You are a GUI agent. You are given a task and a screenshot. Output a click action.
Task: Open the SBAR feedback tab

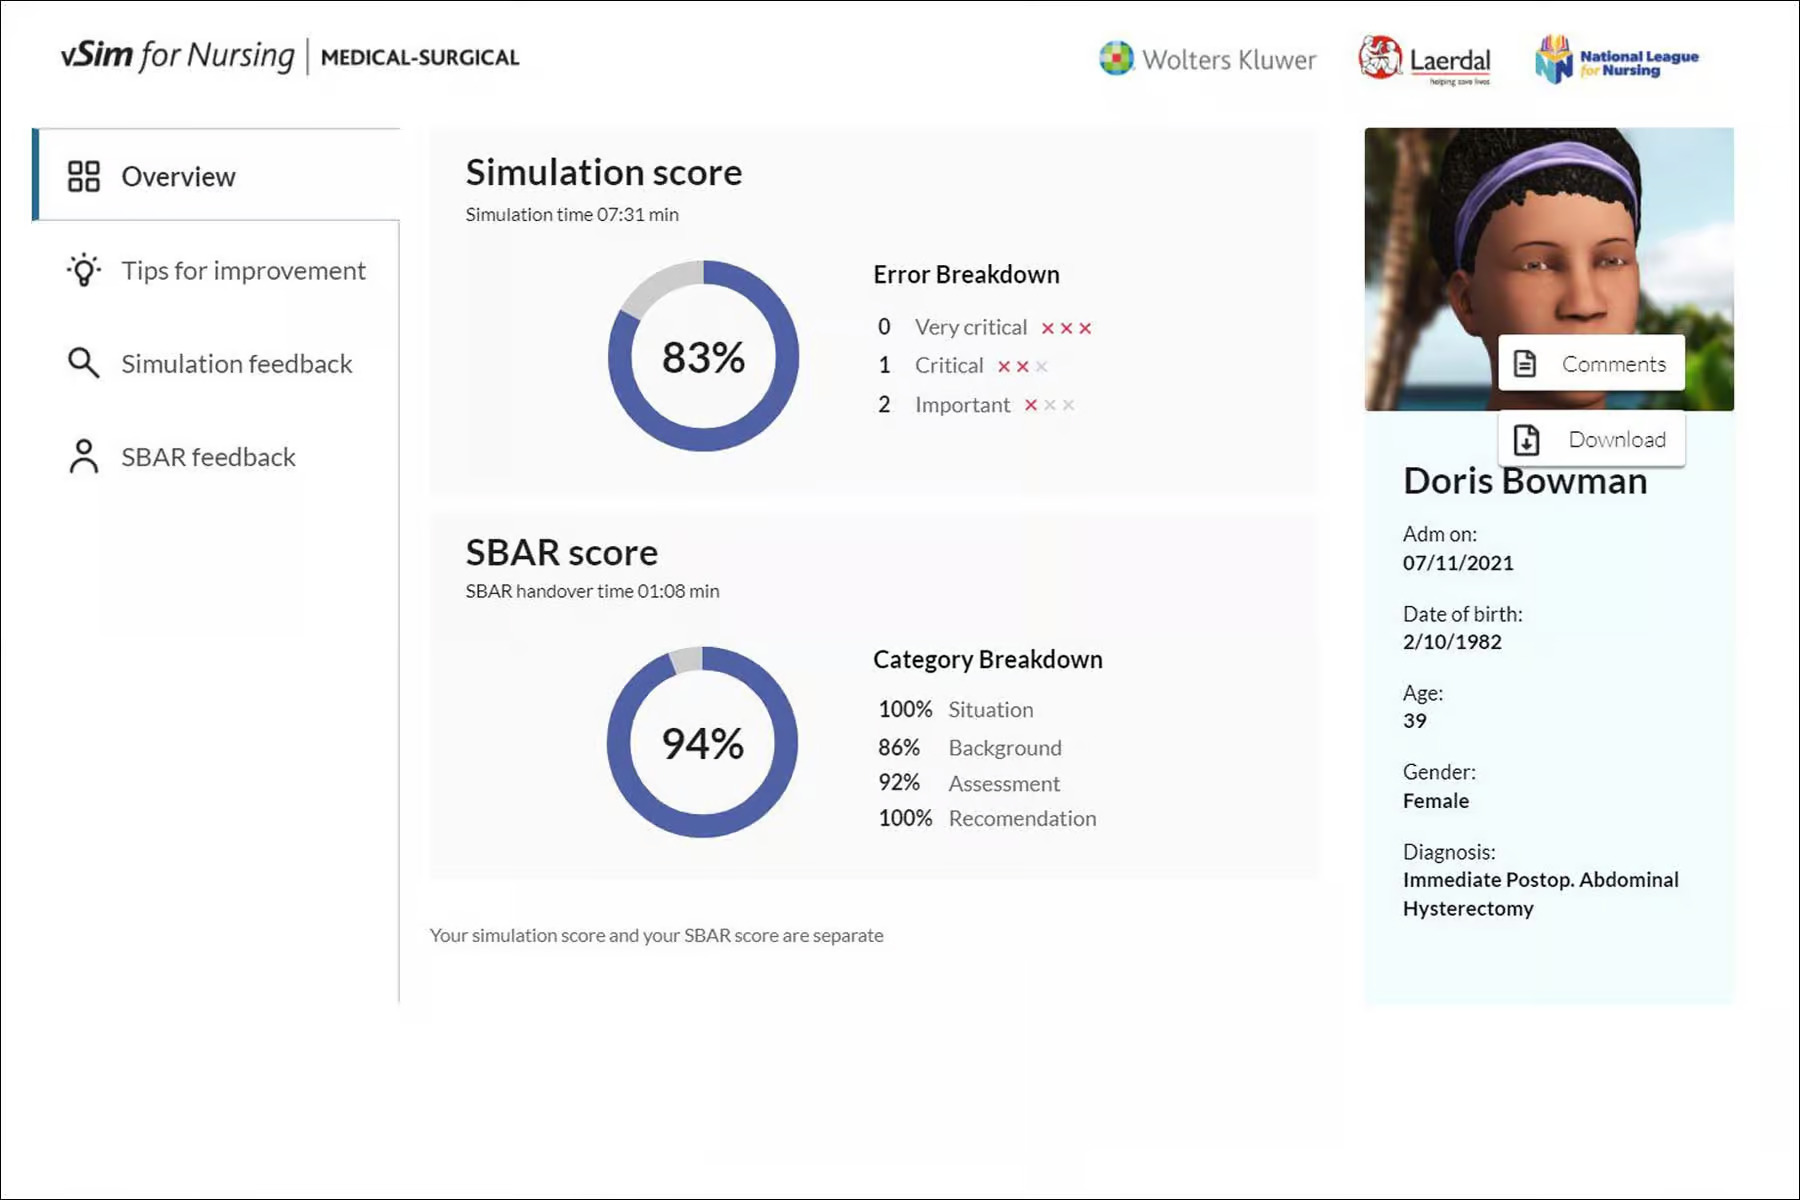[x=208, y=457]
